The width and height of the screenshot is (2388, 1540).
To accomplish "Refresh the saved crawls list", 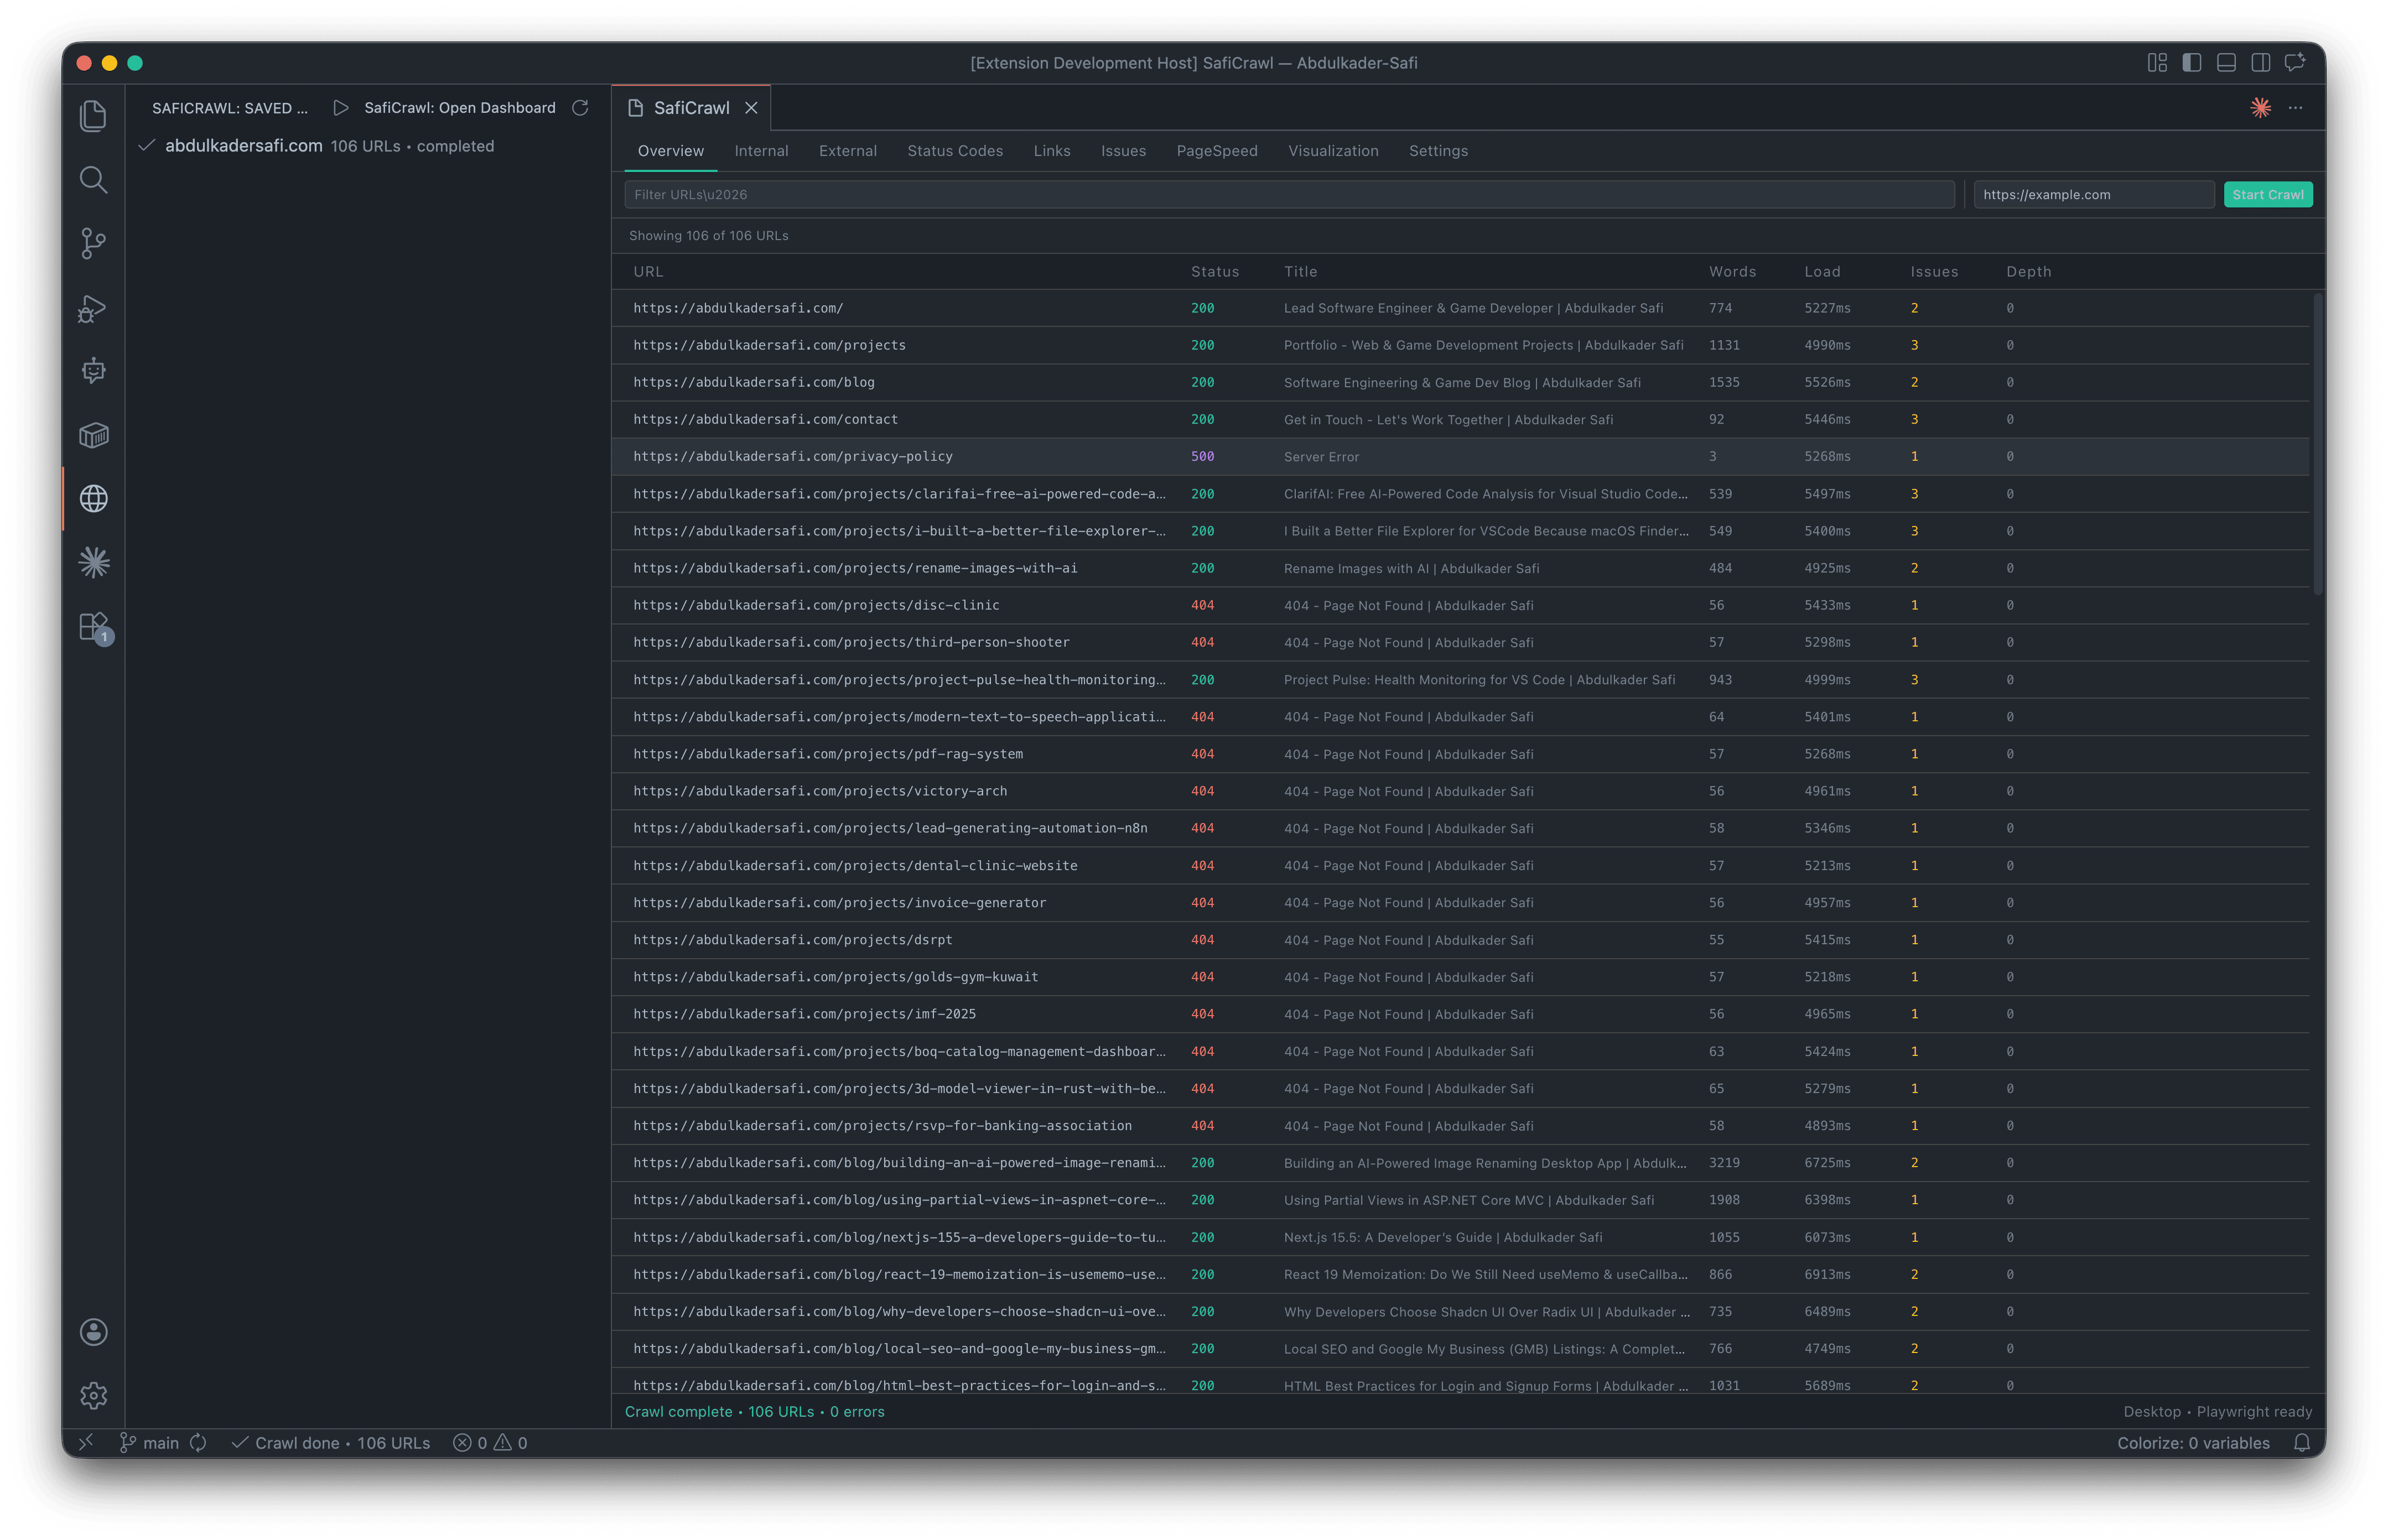I will [581, 108].
